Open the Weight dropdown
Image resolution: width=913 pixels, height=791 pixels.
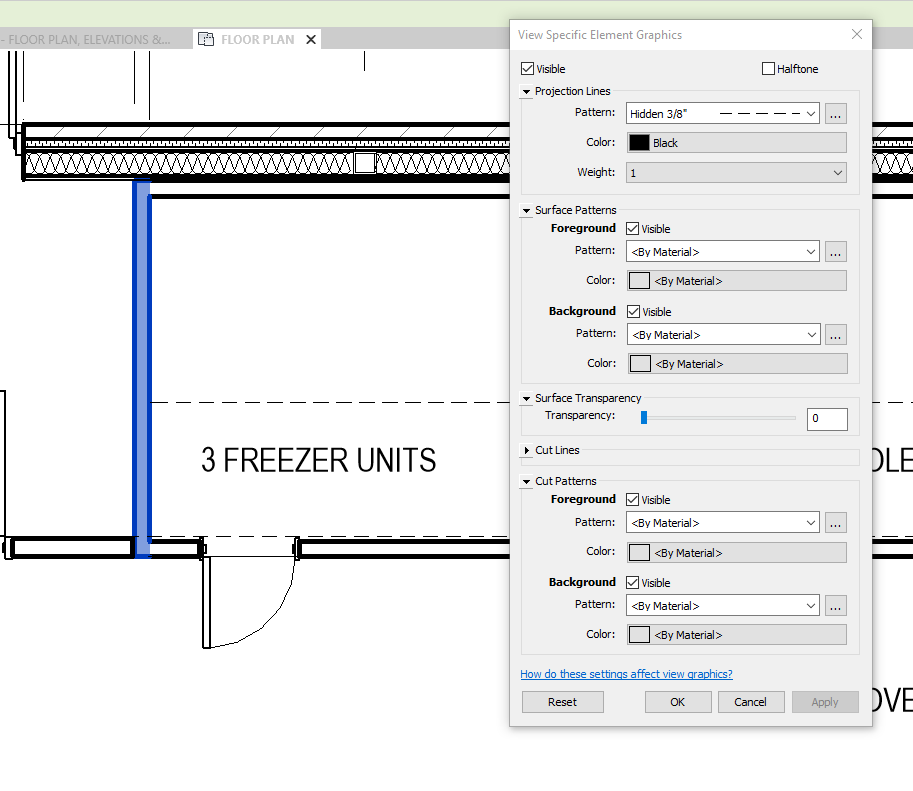click(736, 172)
